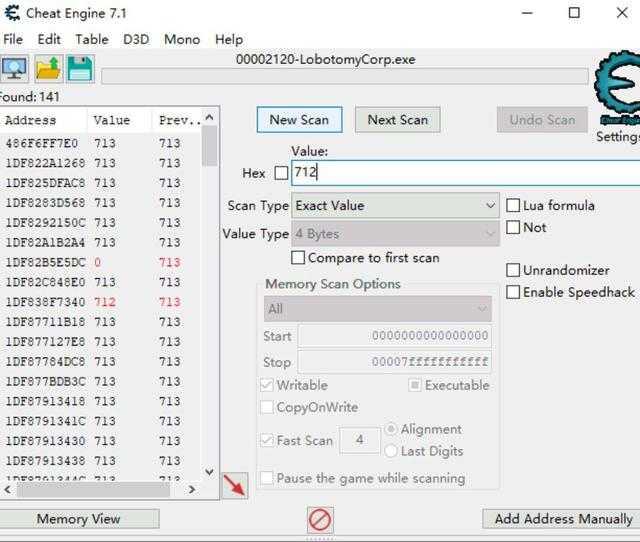
Task: Open the Edit menu
Action: pyautogui.click(x=49, y=40)
